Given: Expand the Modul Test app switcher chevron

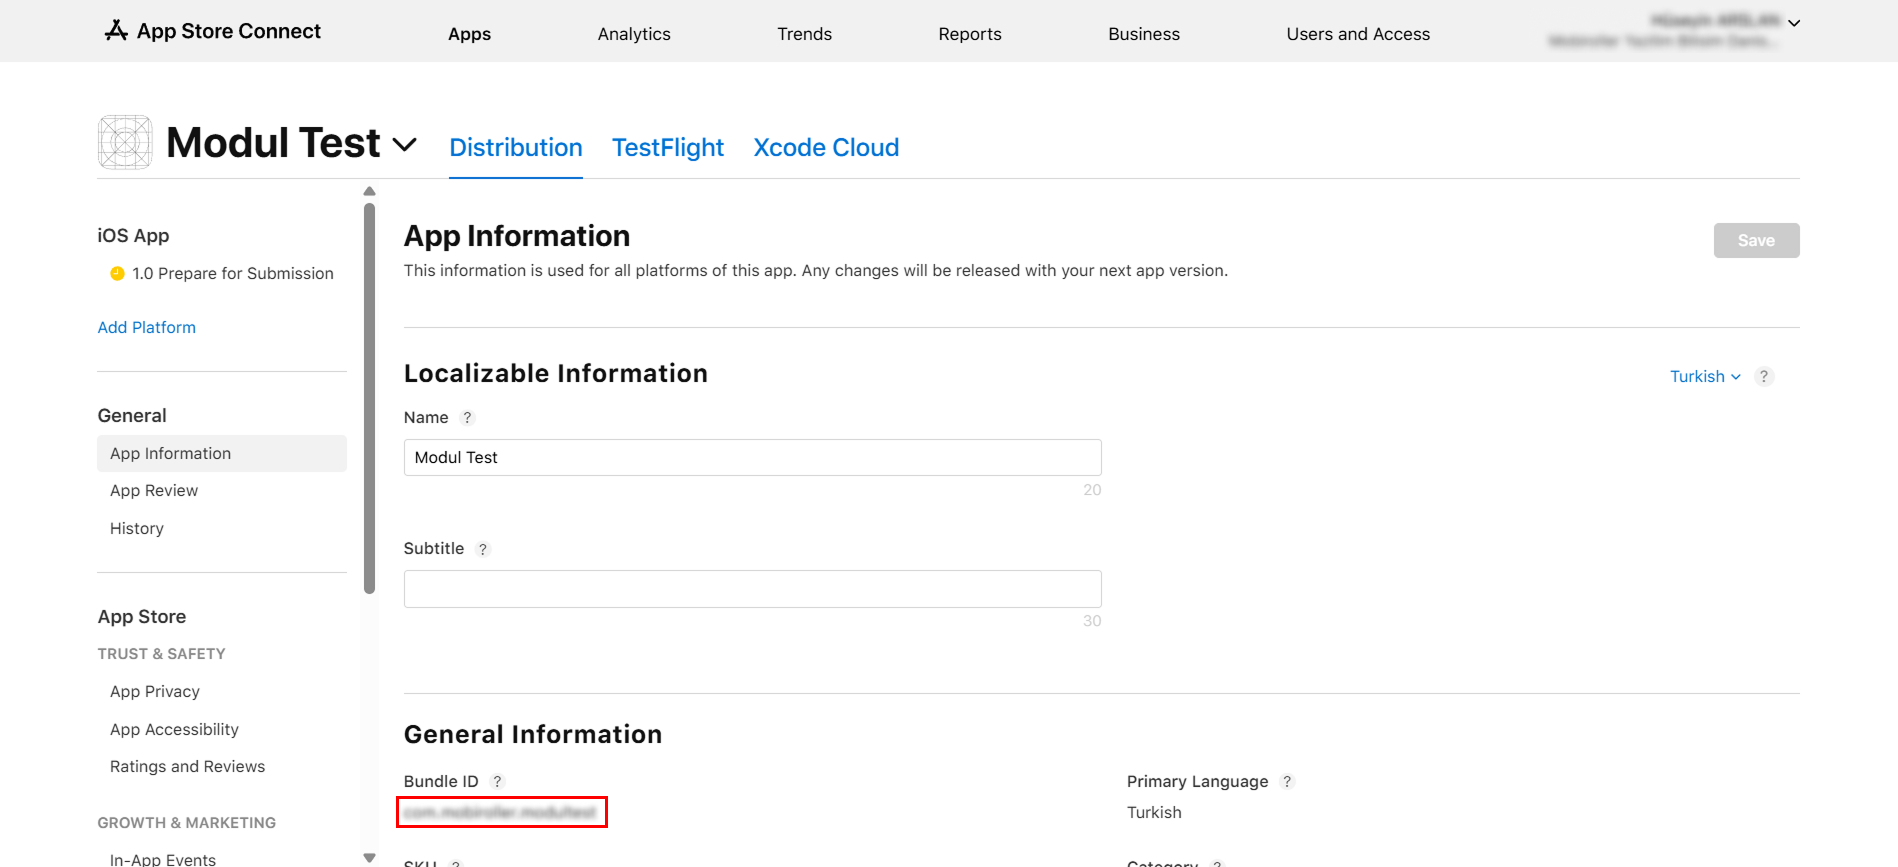Looking at the screenshot, I should click(405, 145).
